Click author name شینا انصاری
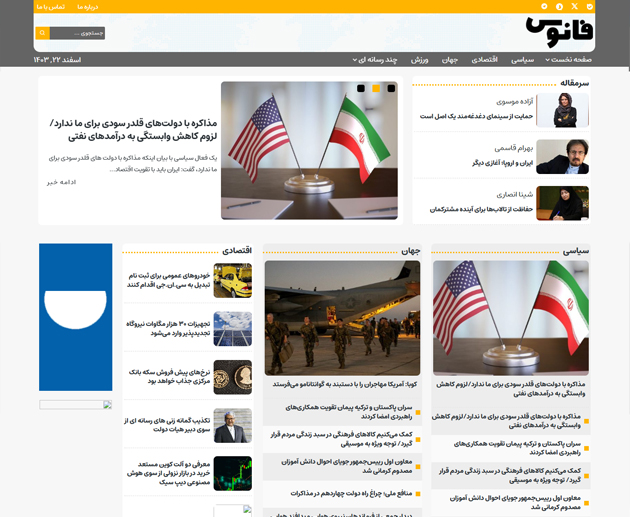Image resolution: width=630 pixels, height=517 pixels. point(515,194)
